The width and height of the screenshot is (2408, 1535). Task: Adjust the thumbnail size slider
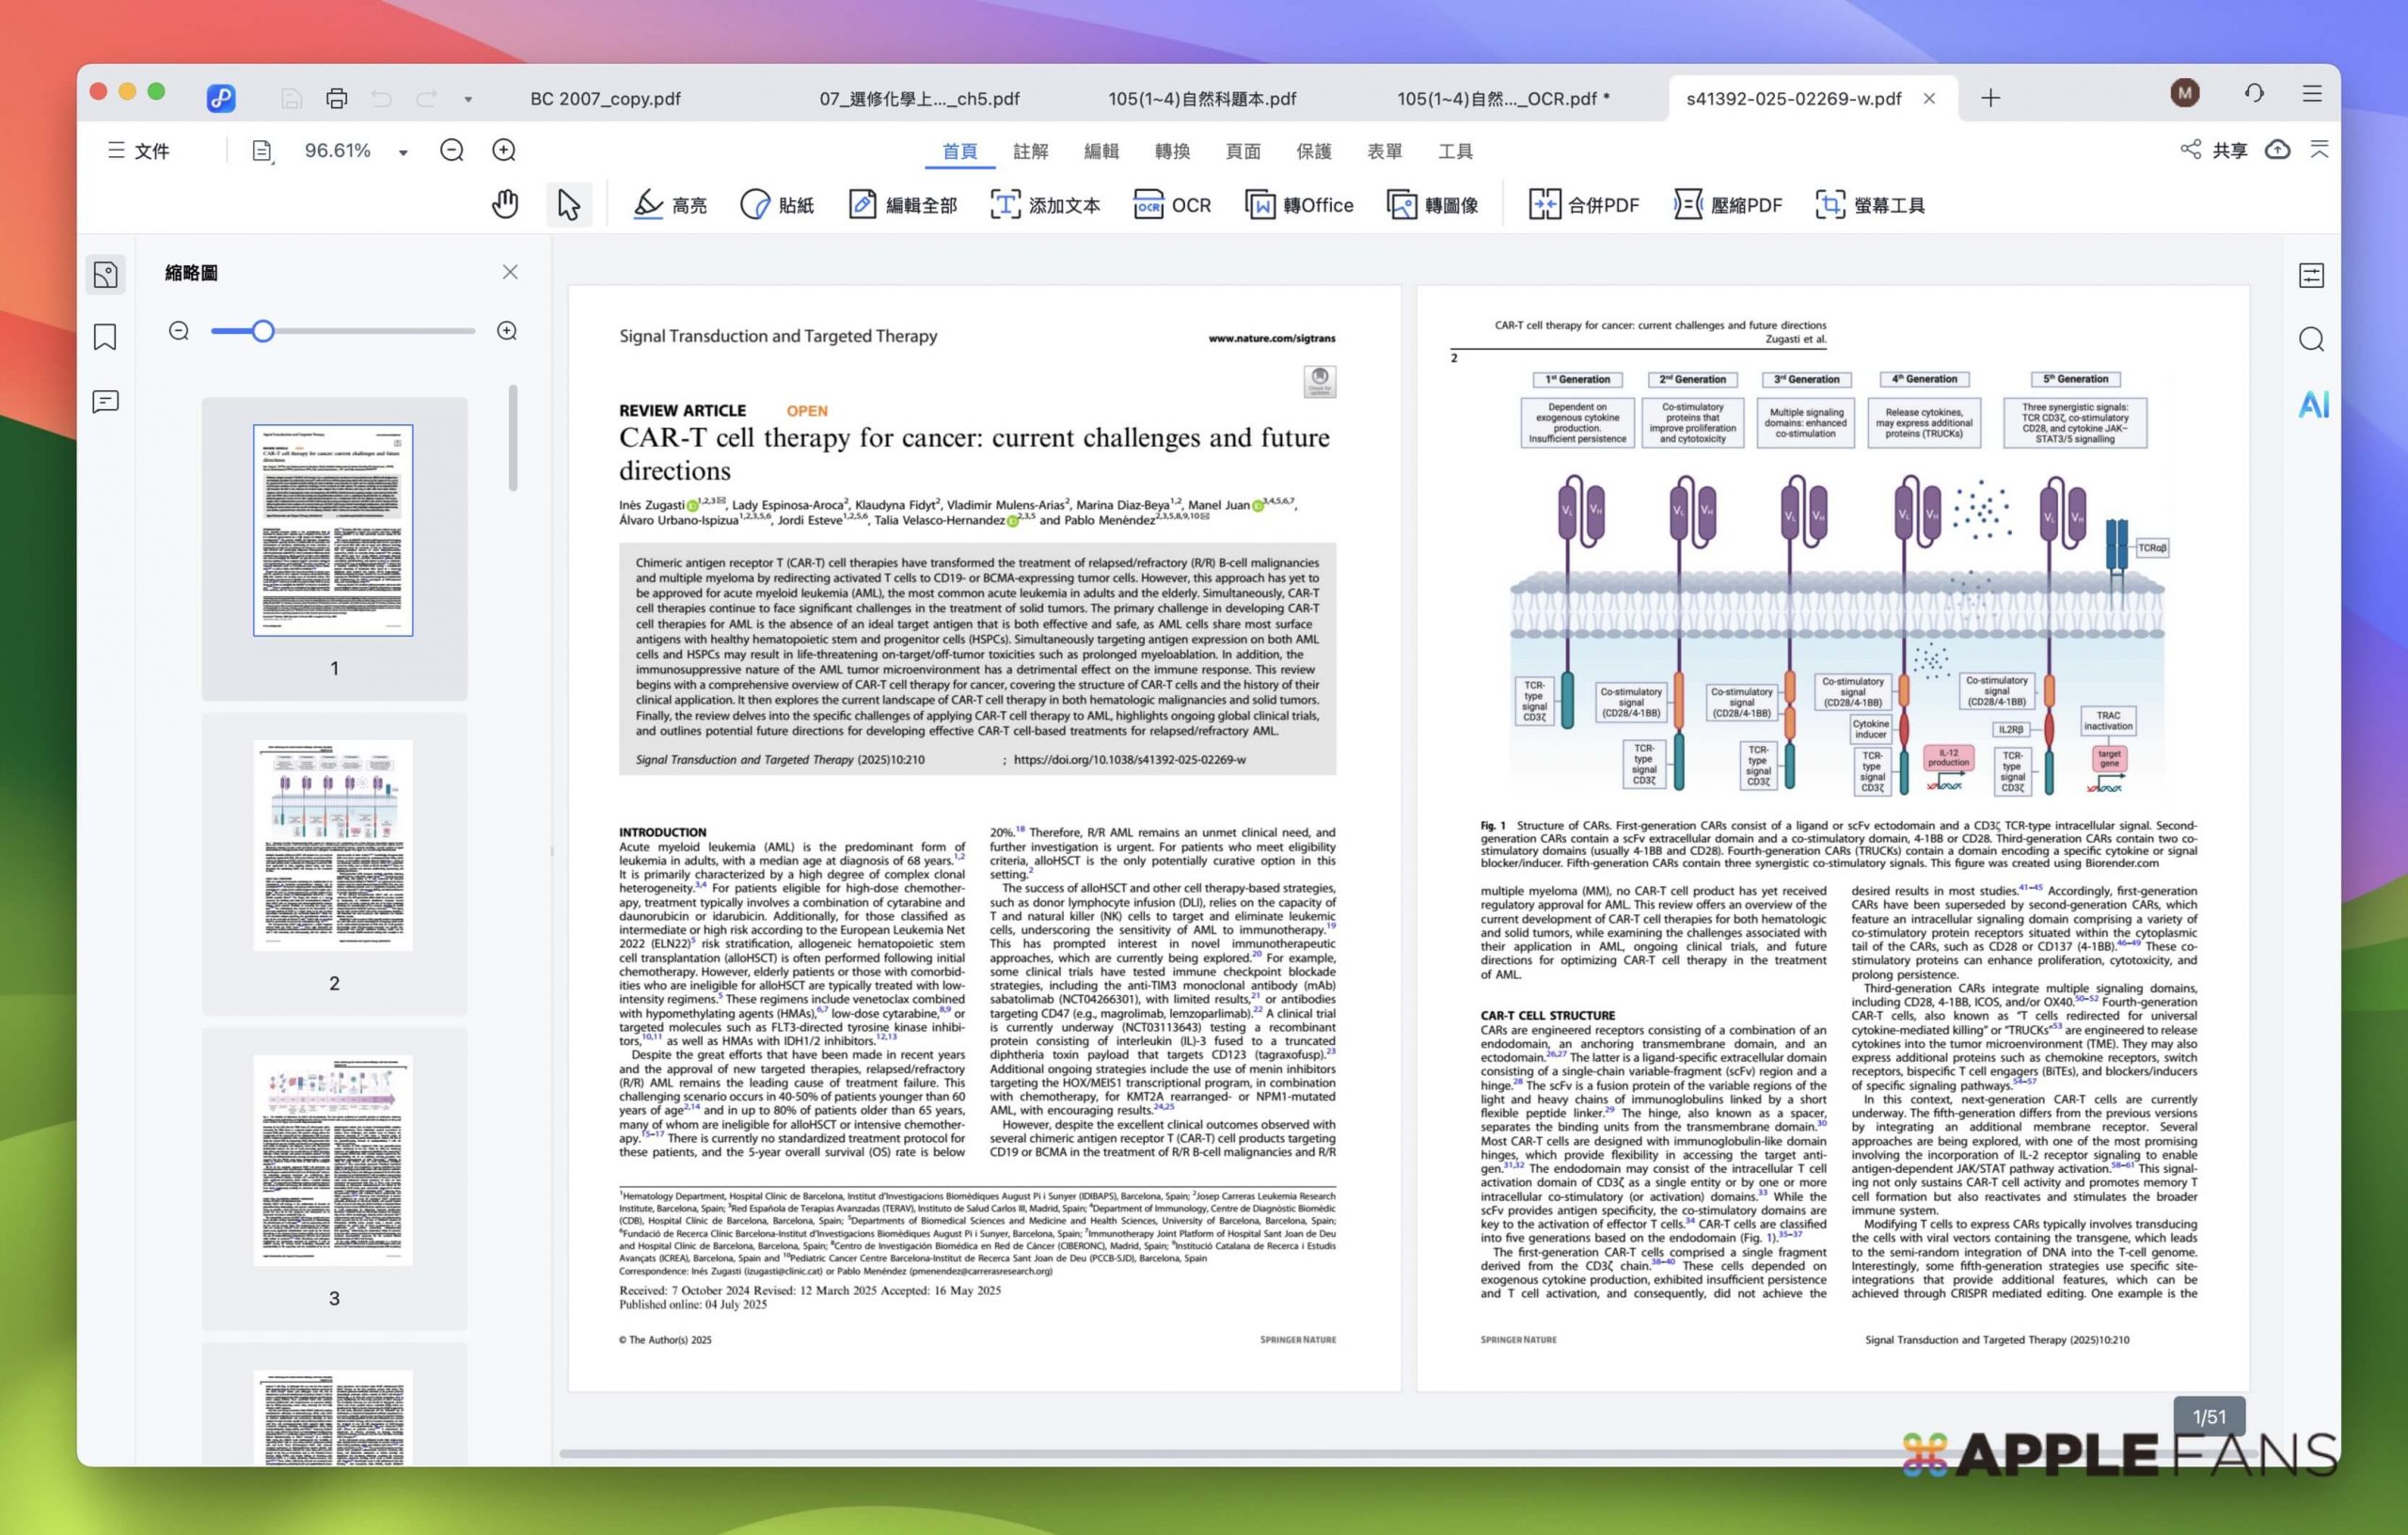263,331
